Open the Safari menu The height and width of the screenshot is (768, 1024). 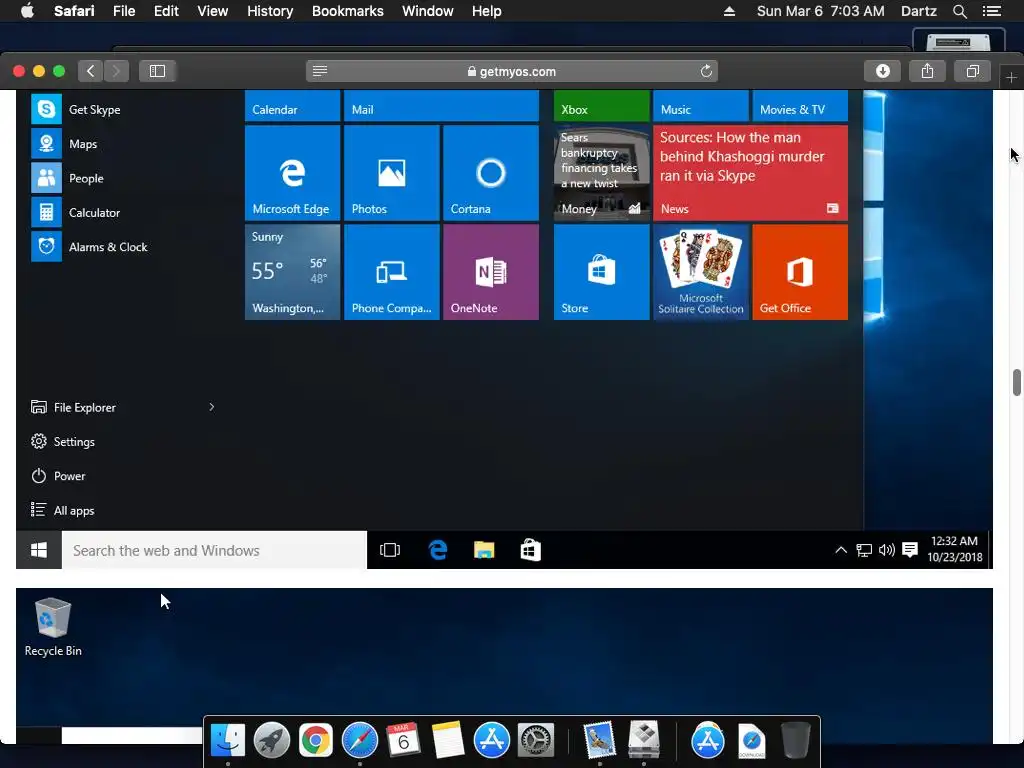point(74,11)
